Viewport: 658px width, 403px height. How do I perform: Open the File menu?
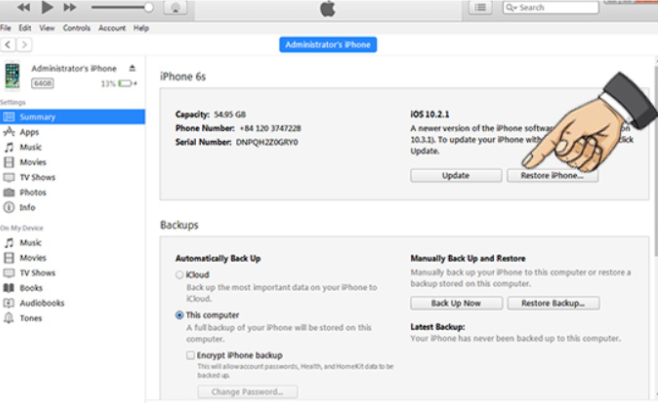(x=6, y=28)
